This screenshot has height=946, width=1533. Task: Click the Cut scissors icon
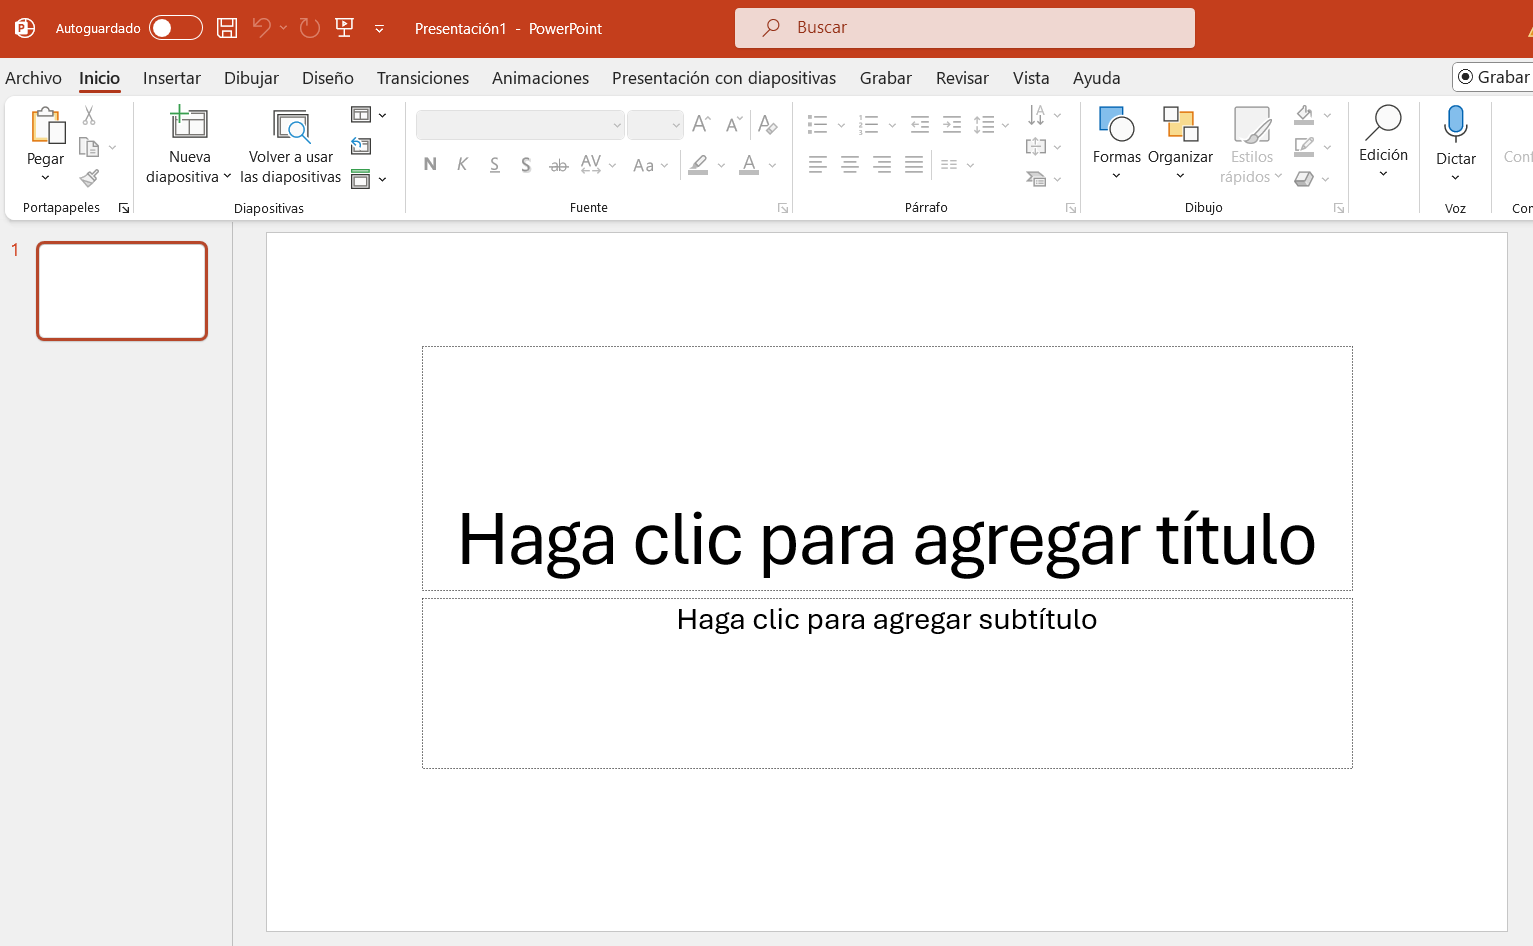click(x=89, y=116)
